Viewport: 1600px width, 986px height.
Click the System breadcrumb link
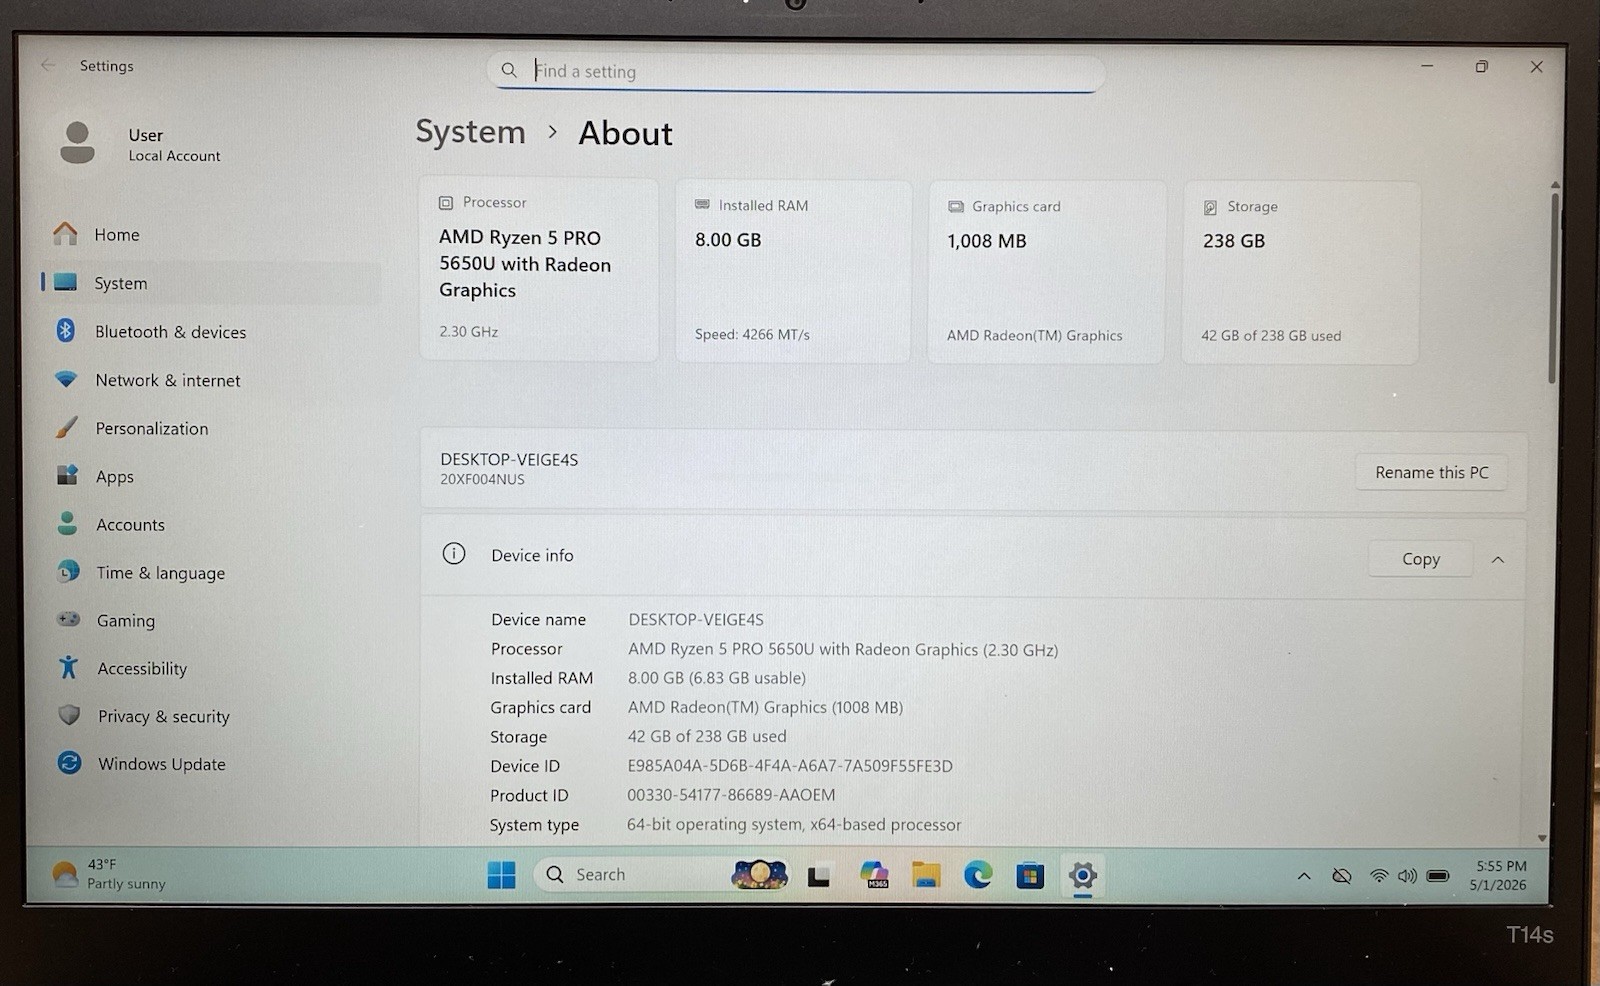pos(470,132)
